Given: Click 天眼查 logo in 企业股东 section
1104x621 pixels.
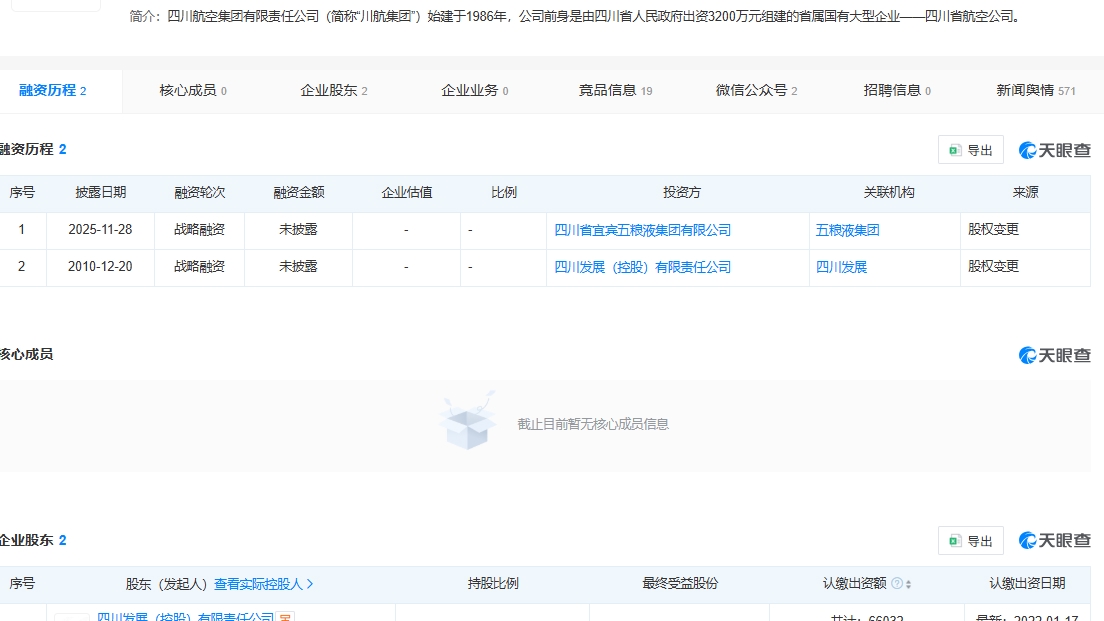Looking at the screenshot, I should coord(1055,541).
